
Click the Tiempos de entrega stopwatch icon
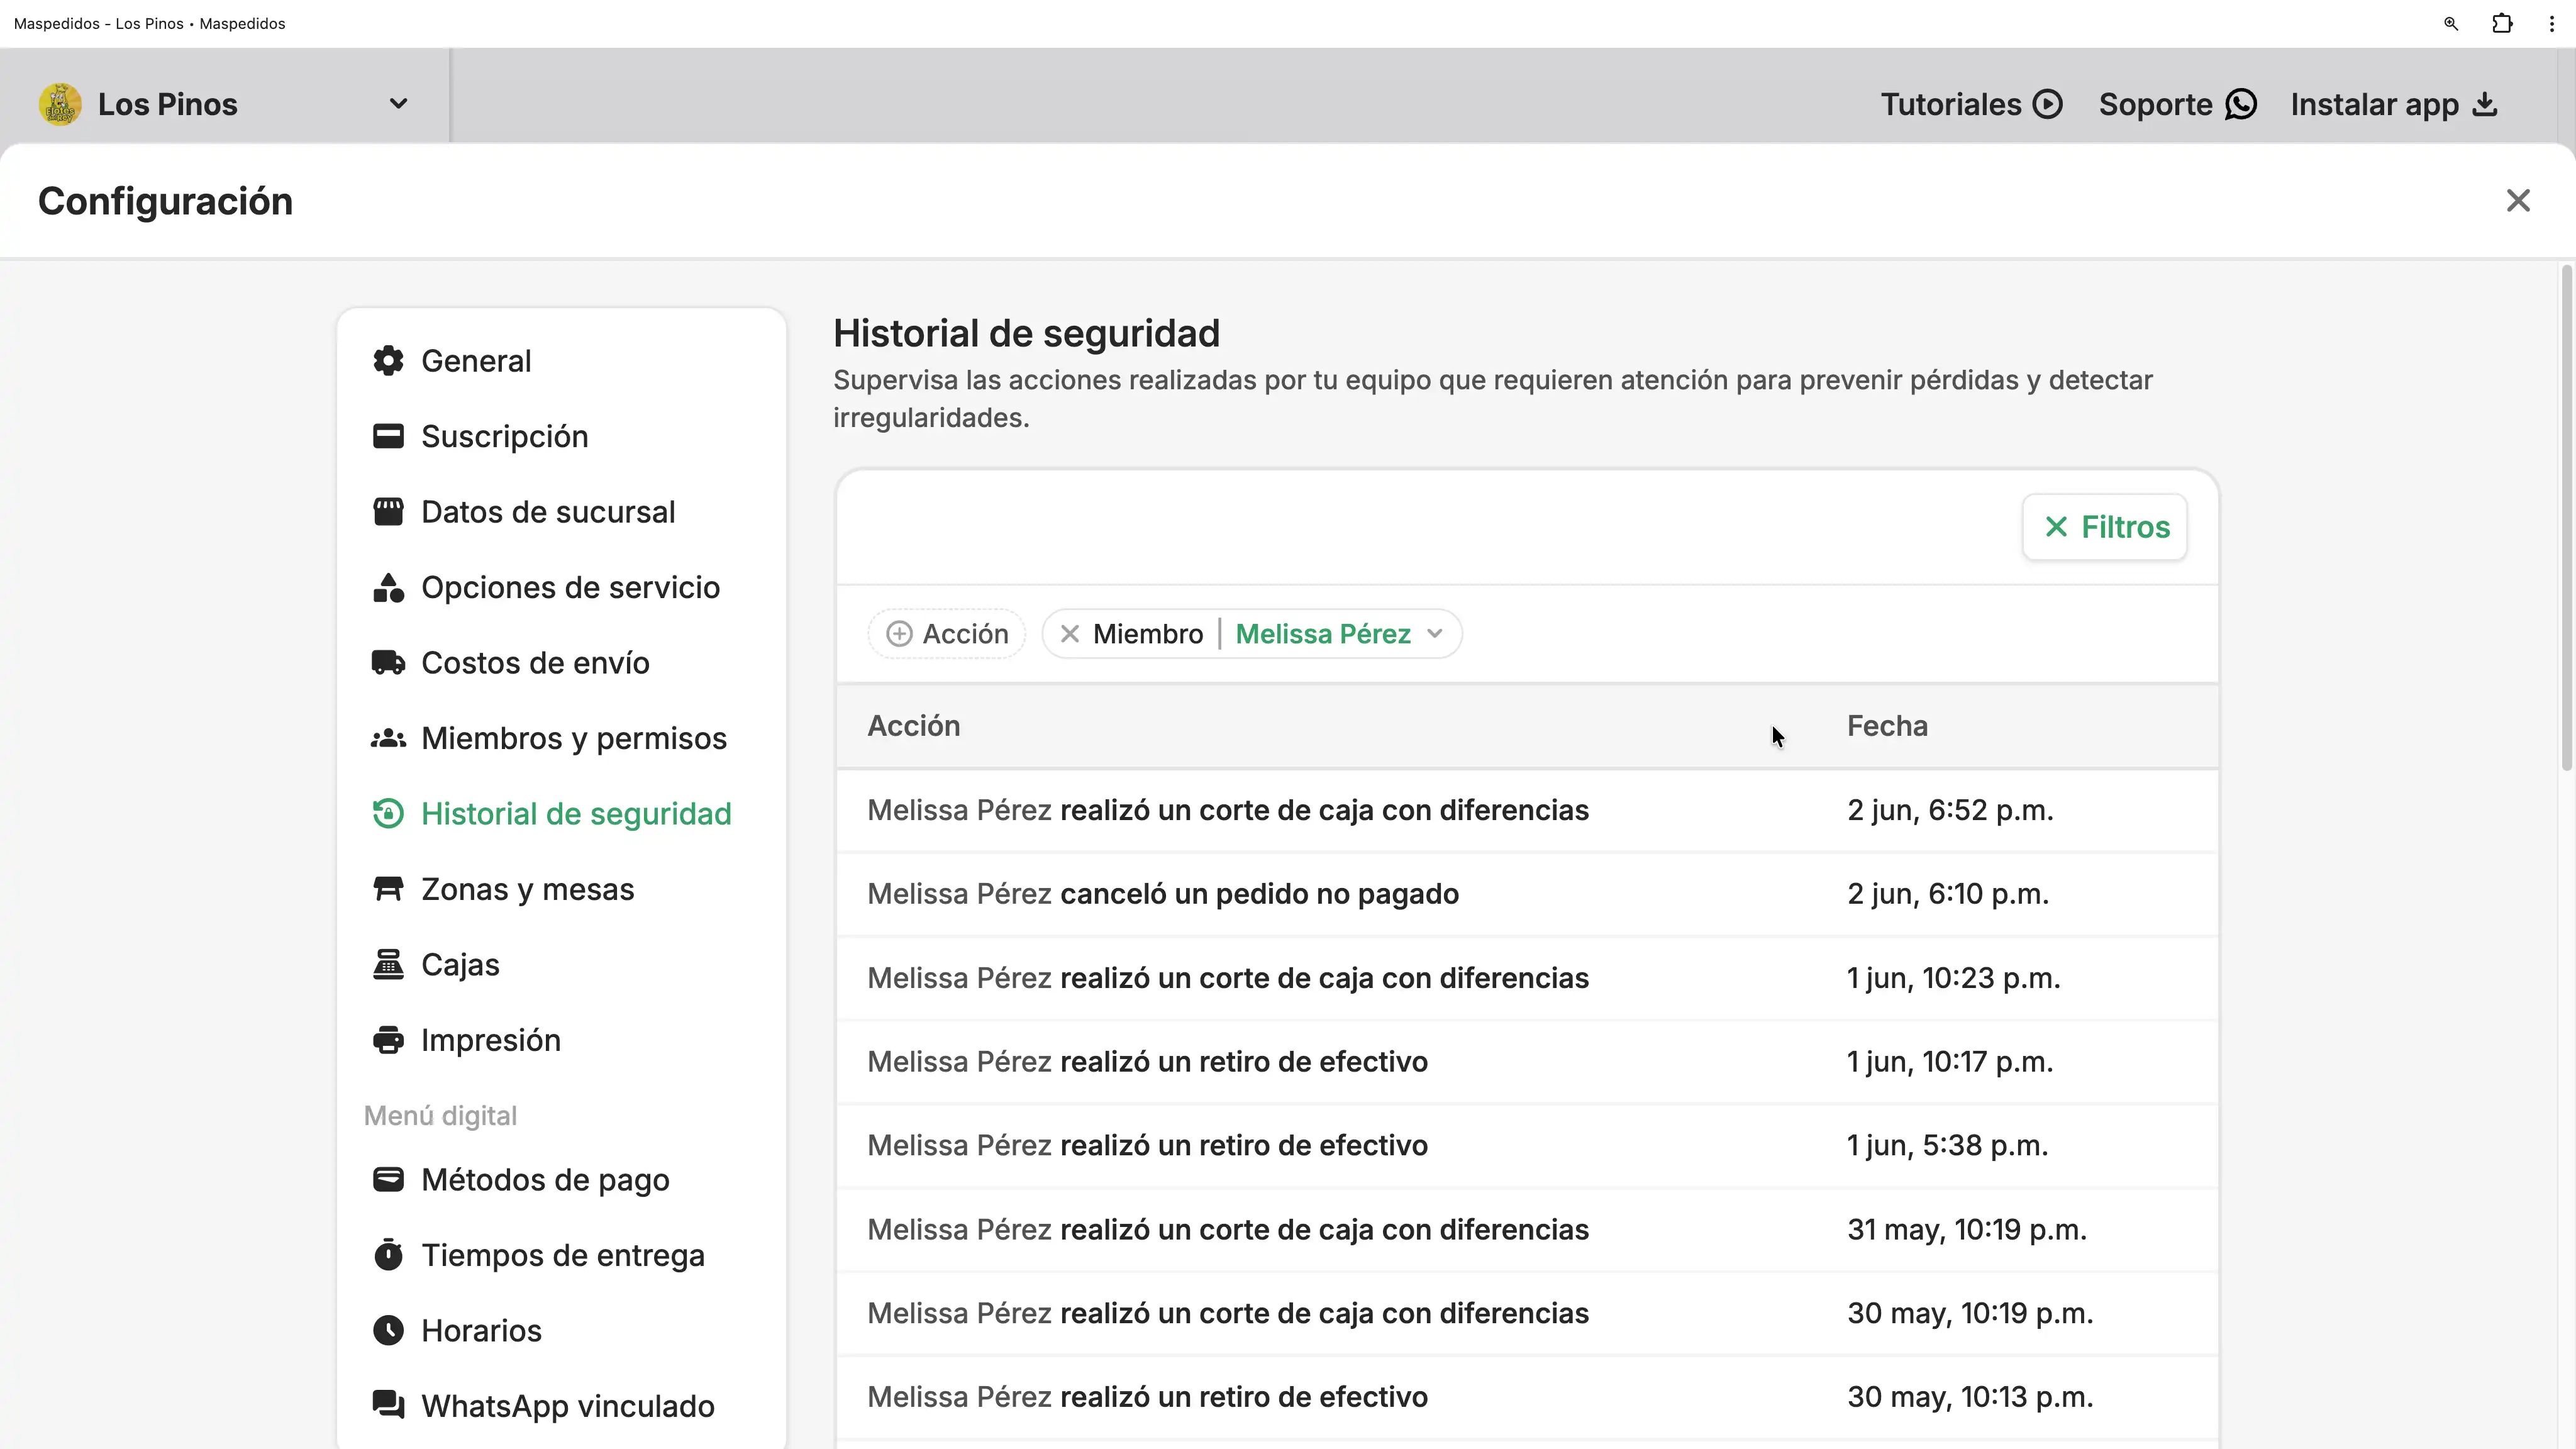click(388, 1255)
